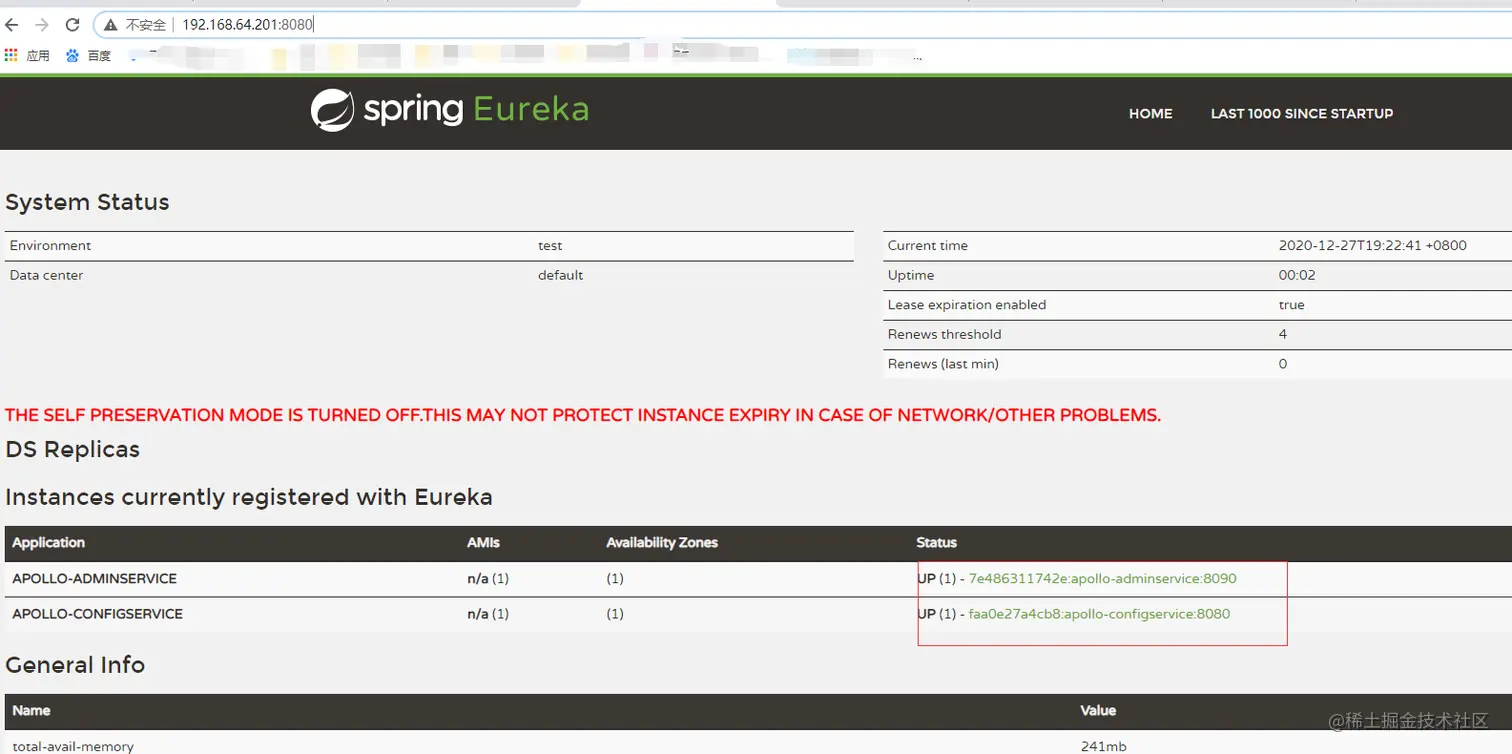This screenshot has height=754, width=1512.
Task: Open the apps grid icon in bookmarks bar
Action: (11, 55)
